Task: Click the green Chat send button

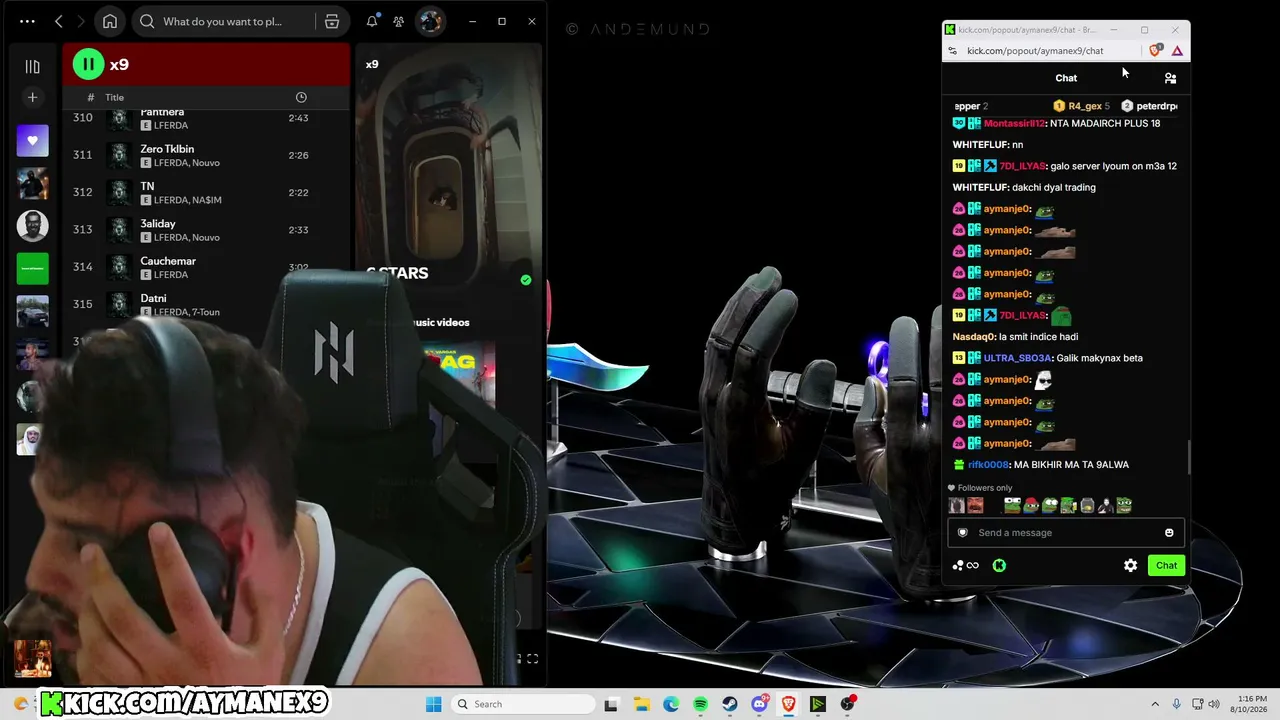Action: click(x=1166, y=565)
